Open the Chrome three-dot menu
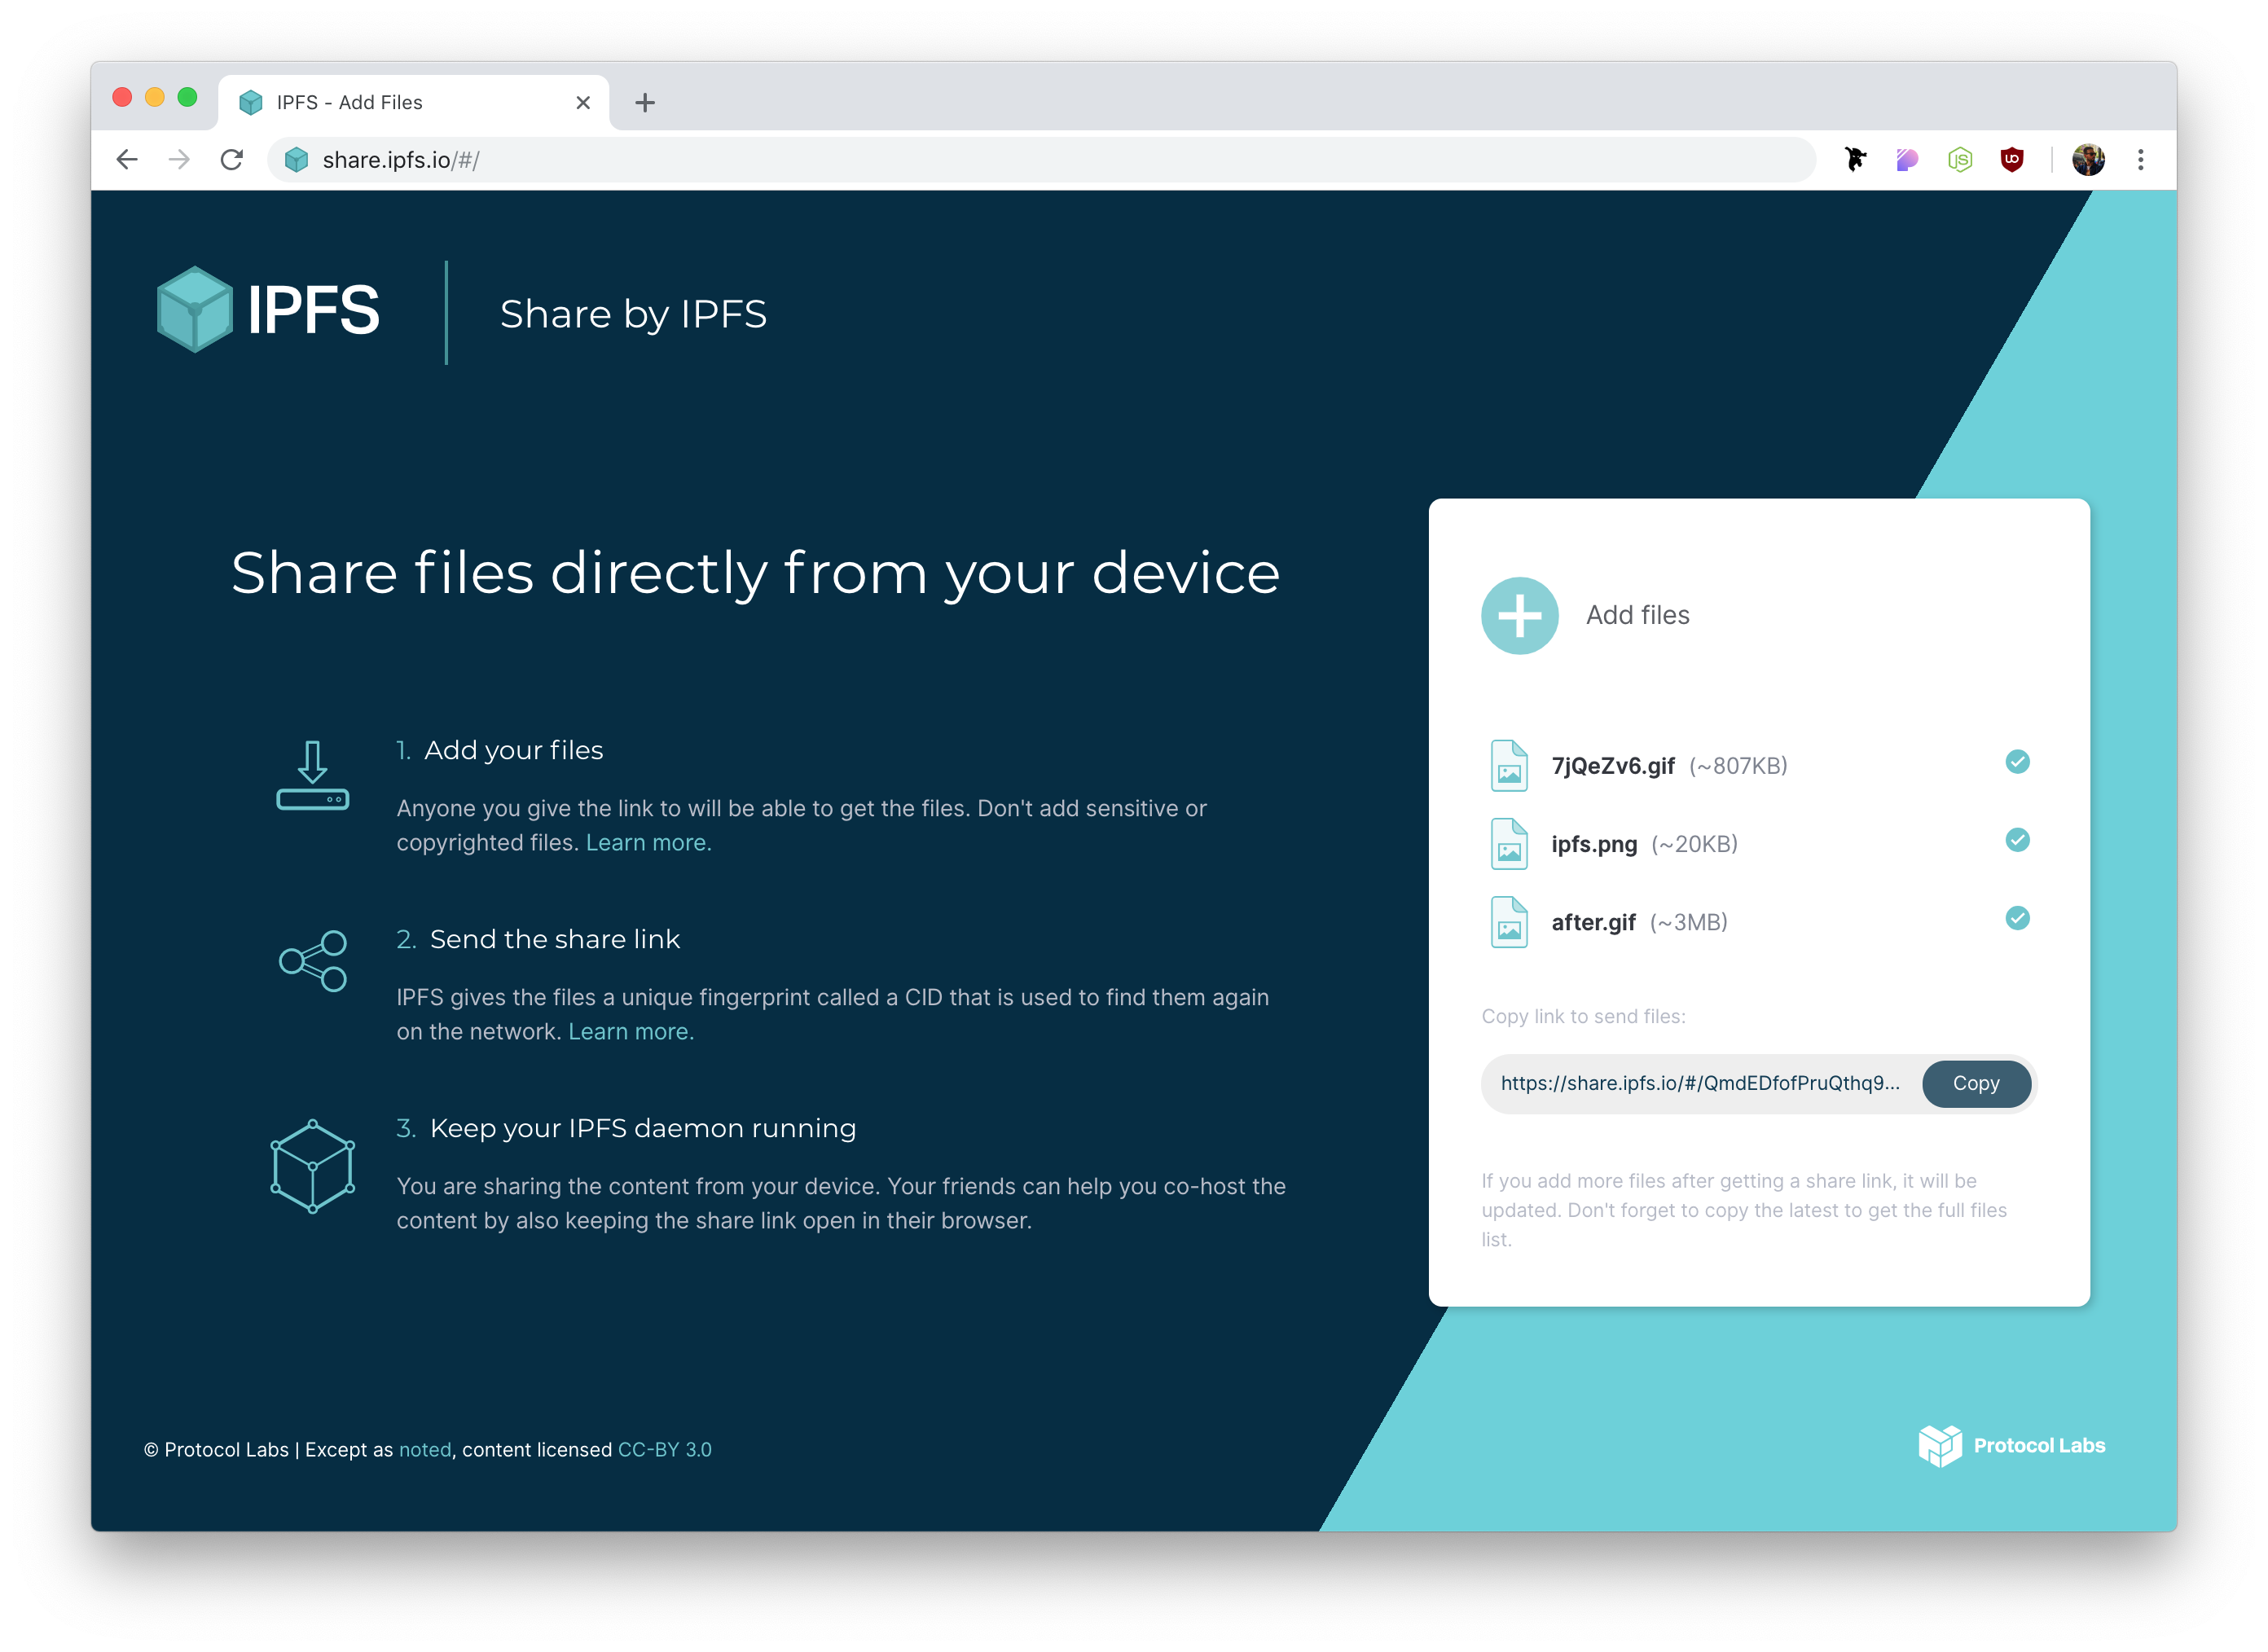 2140,160
